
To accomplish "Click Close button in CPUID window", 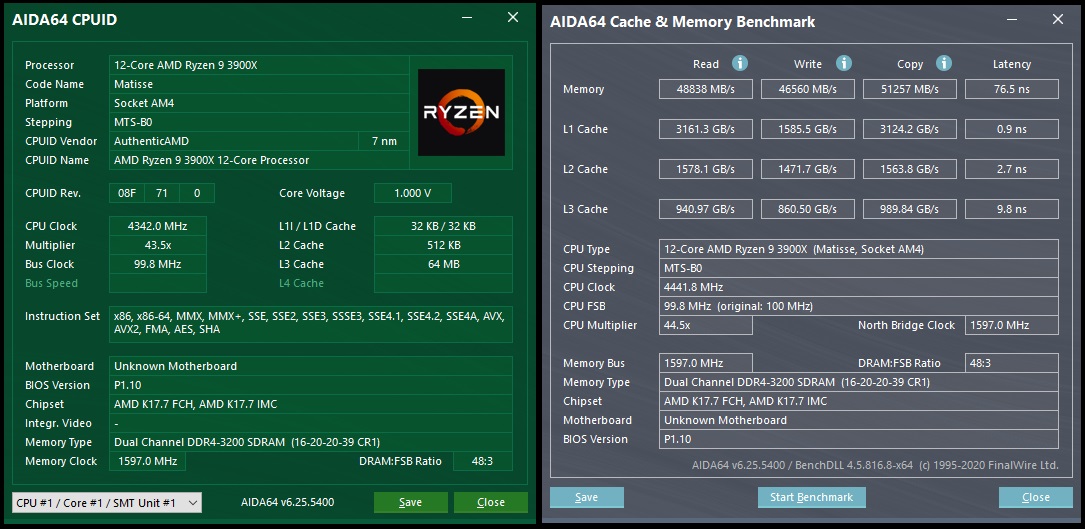I will point(491,503).
